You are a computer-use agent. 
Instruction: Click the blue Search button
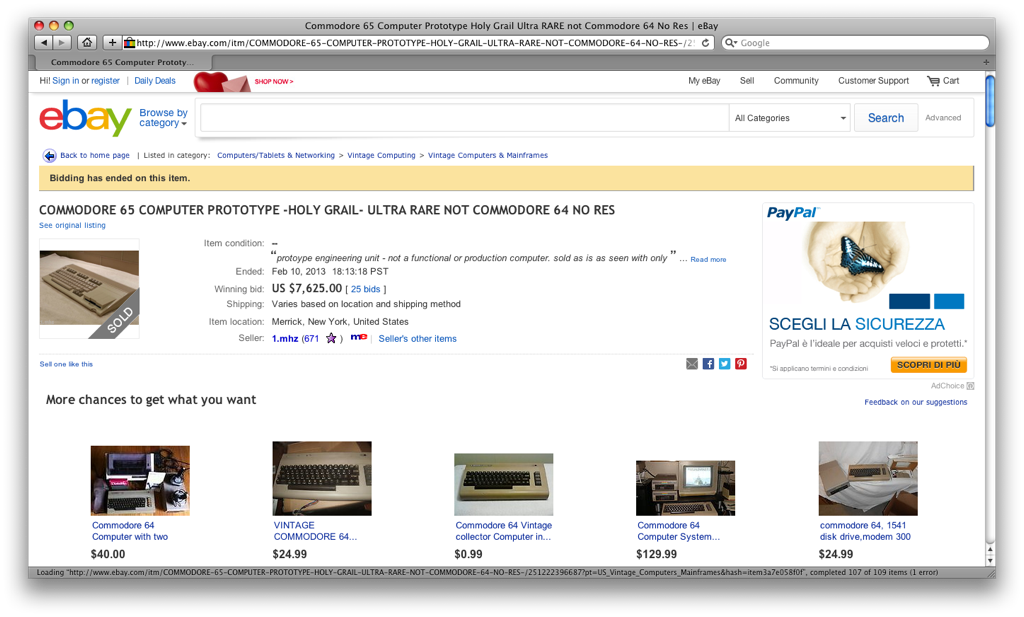coord(886,118)
